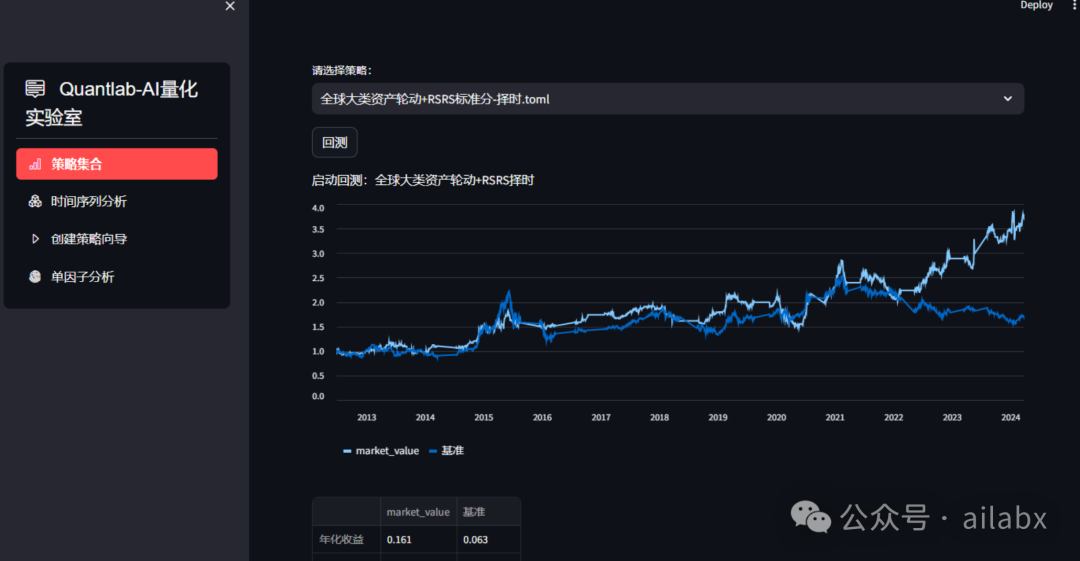Click the icon beside 时间序列分析

[x=35, y=201]
